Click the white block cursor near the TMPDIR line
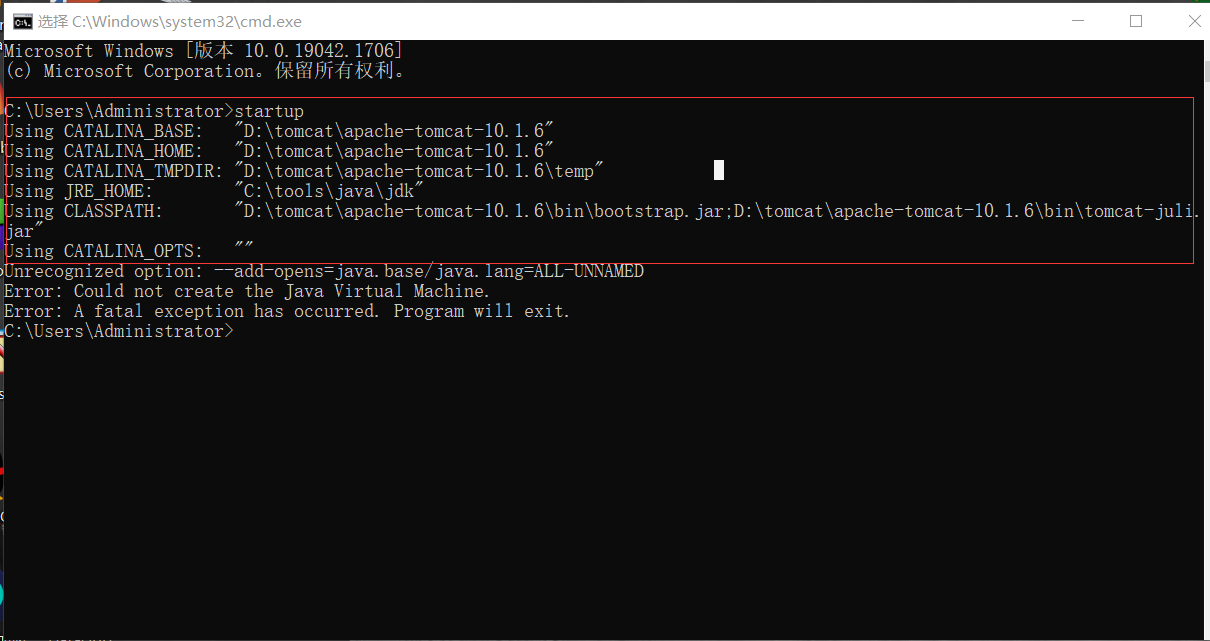 point(718,170)
